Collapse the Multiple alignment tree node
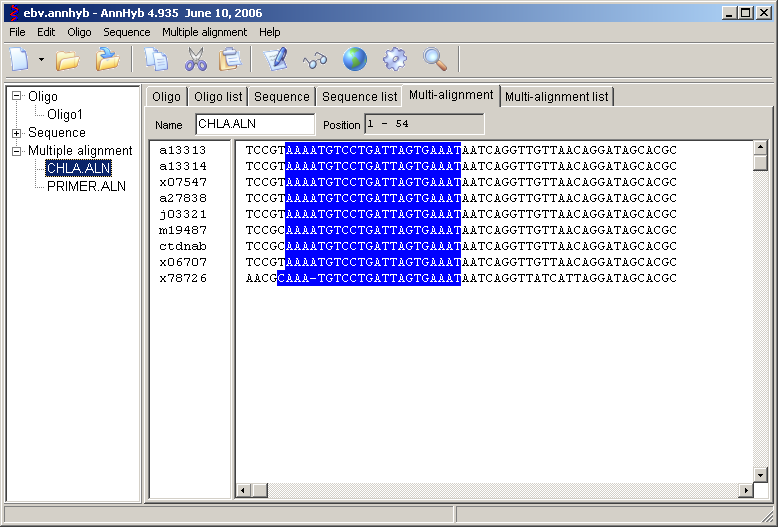The width and height of the screenshot is (778, 527). [17, 151]
